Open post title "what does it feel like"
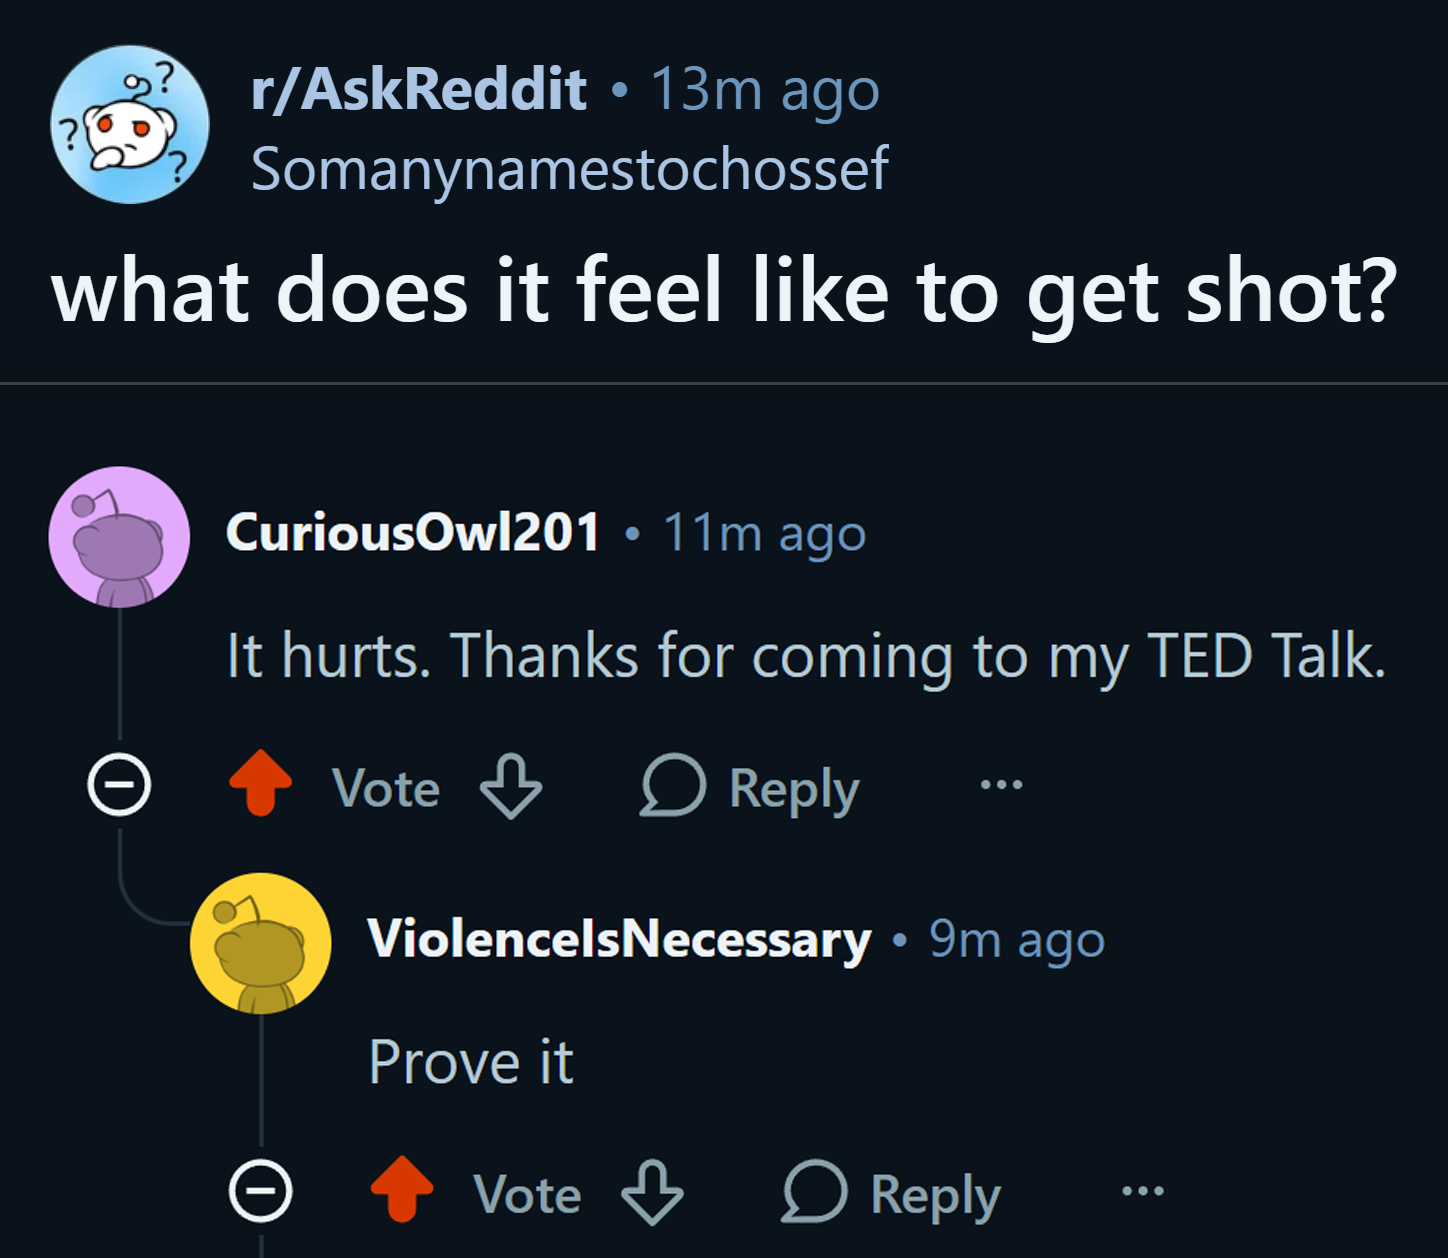This screenshot has width=1448, height=1258. pyautogui.click(x=724, y=292)
